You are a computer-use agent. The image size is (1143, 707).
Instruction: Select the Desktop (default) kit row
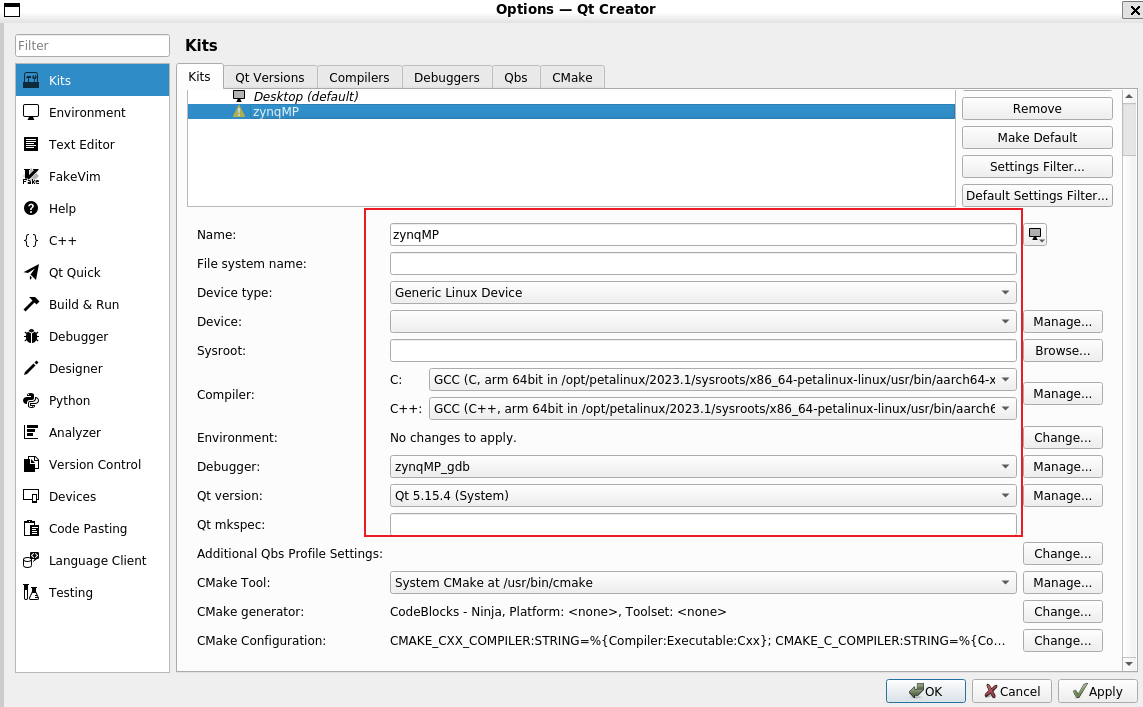571,96
